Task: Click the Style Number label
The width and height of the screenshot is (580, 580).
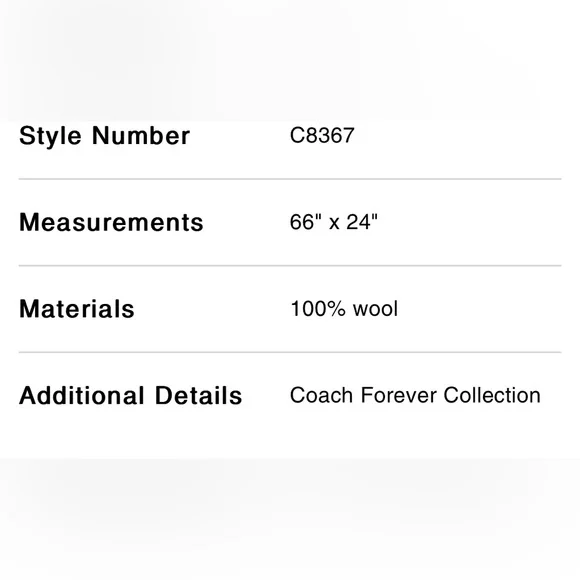Action: click(104, 136)
